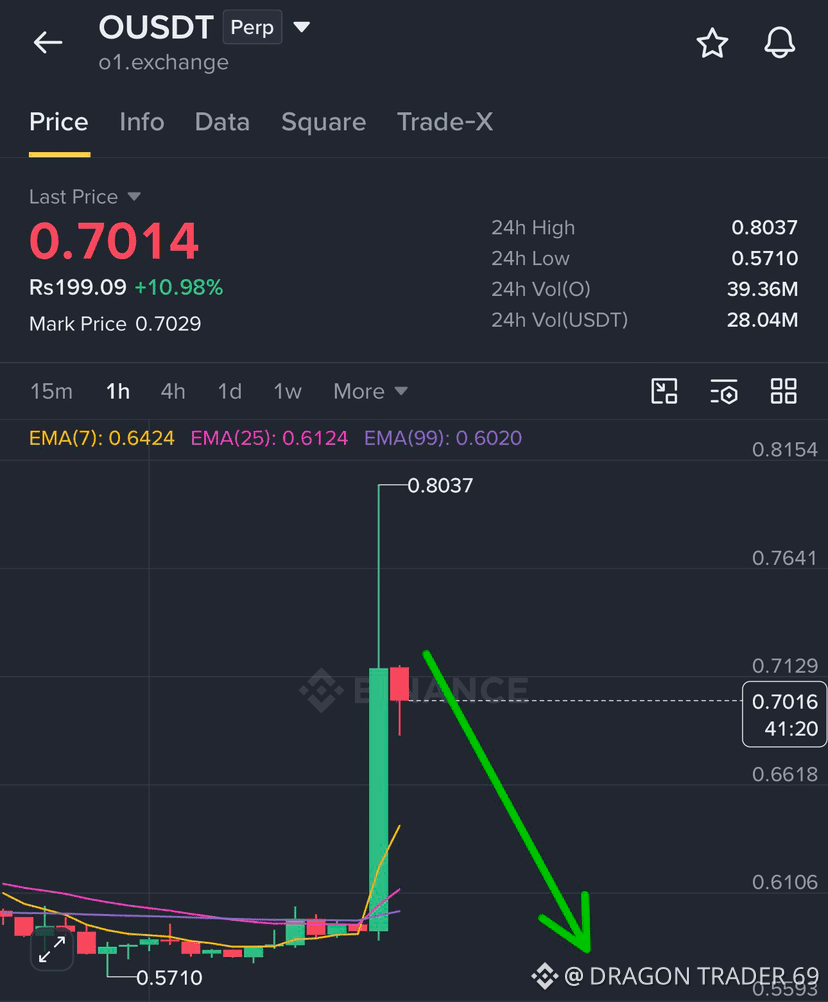Click the Perp contract badge
Screen dimensions: 828x1002
(x=252, y=27)
